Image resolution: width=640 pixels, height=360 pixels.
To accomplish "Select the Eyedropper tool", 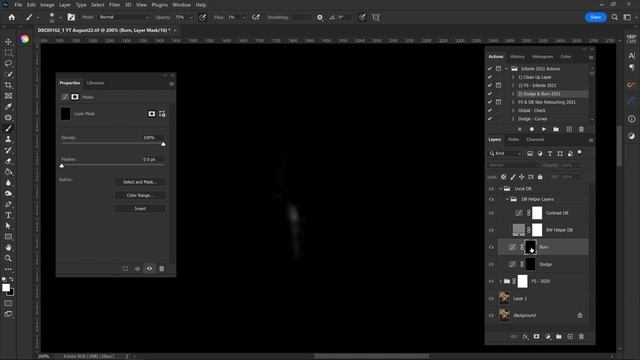I will (x=8, y=107).
